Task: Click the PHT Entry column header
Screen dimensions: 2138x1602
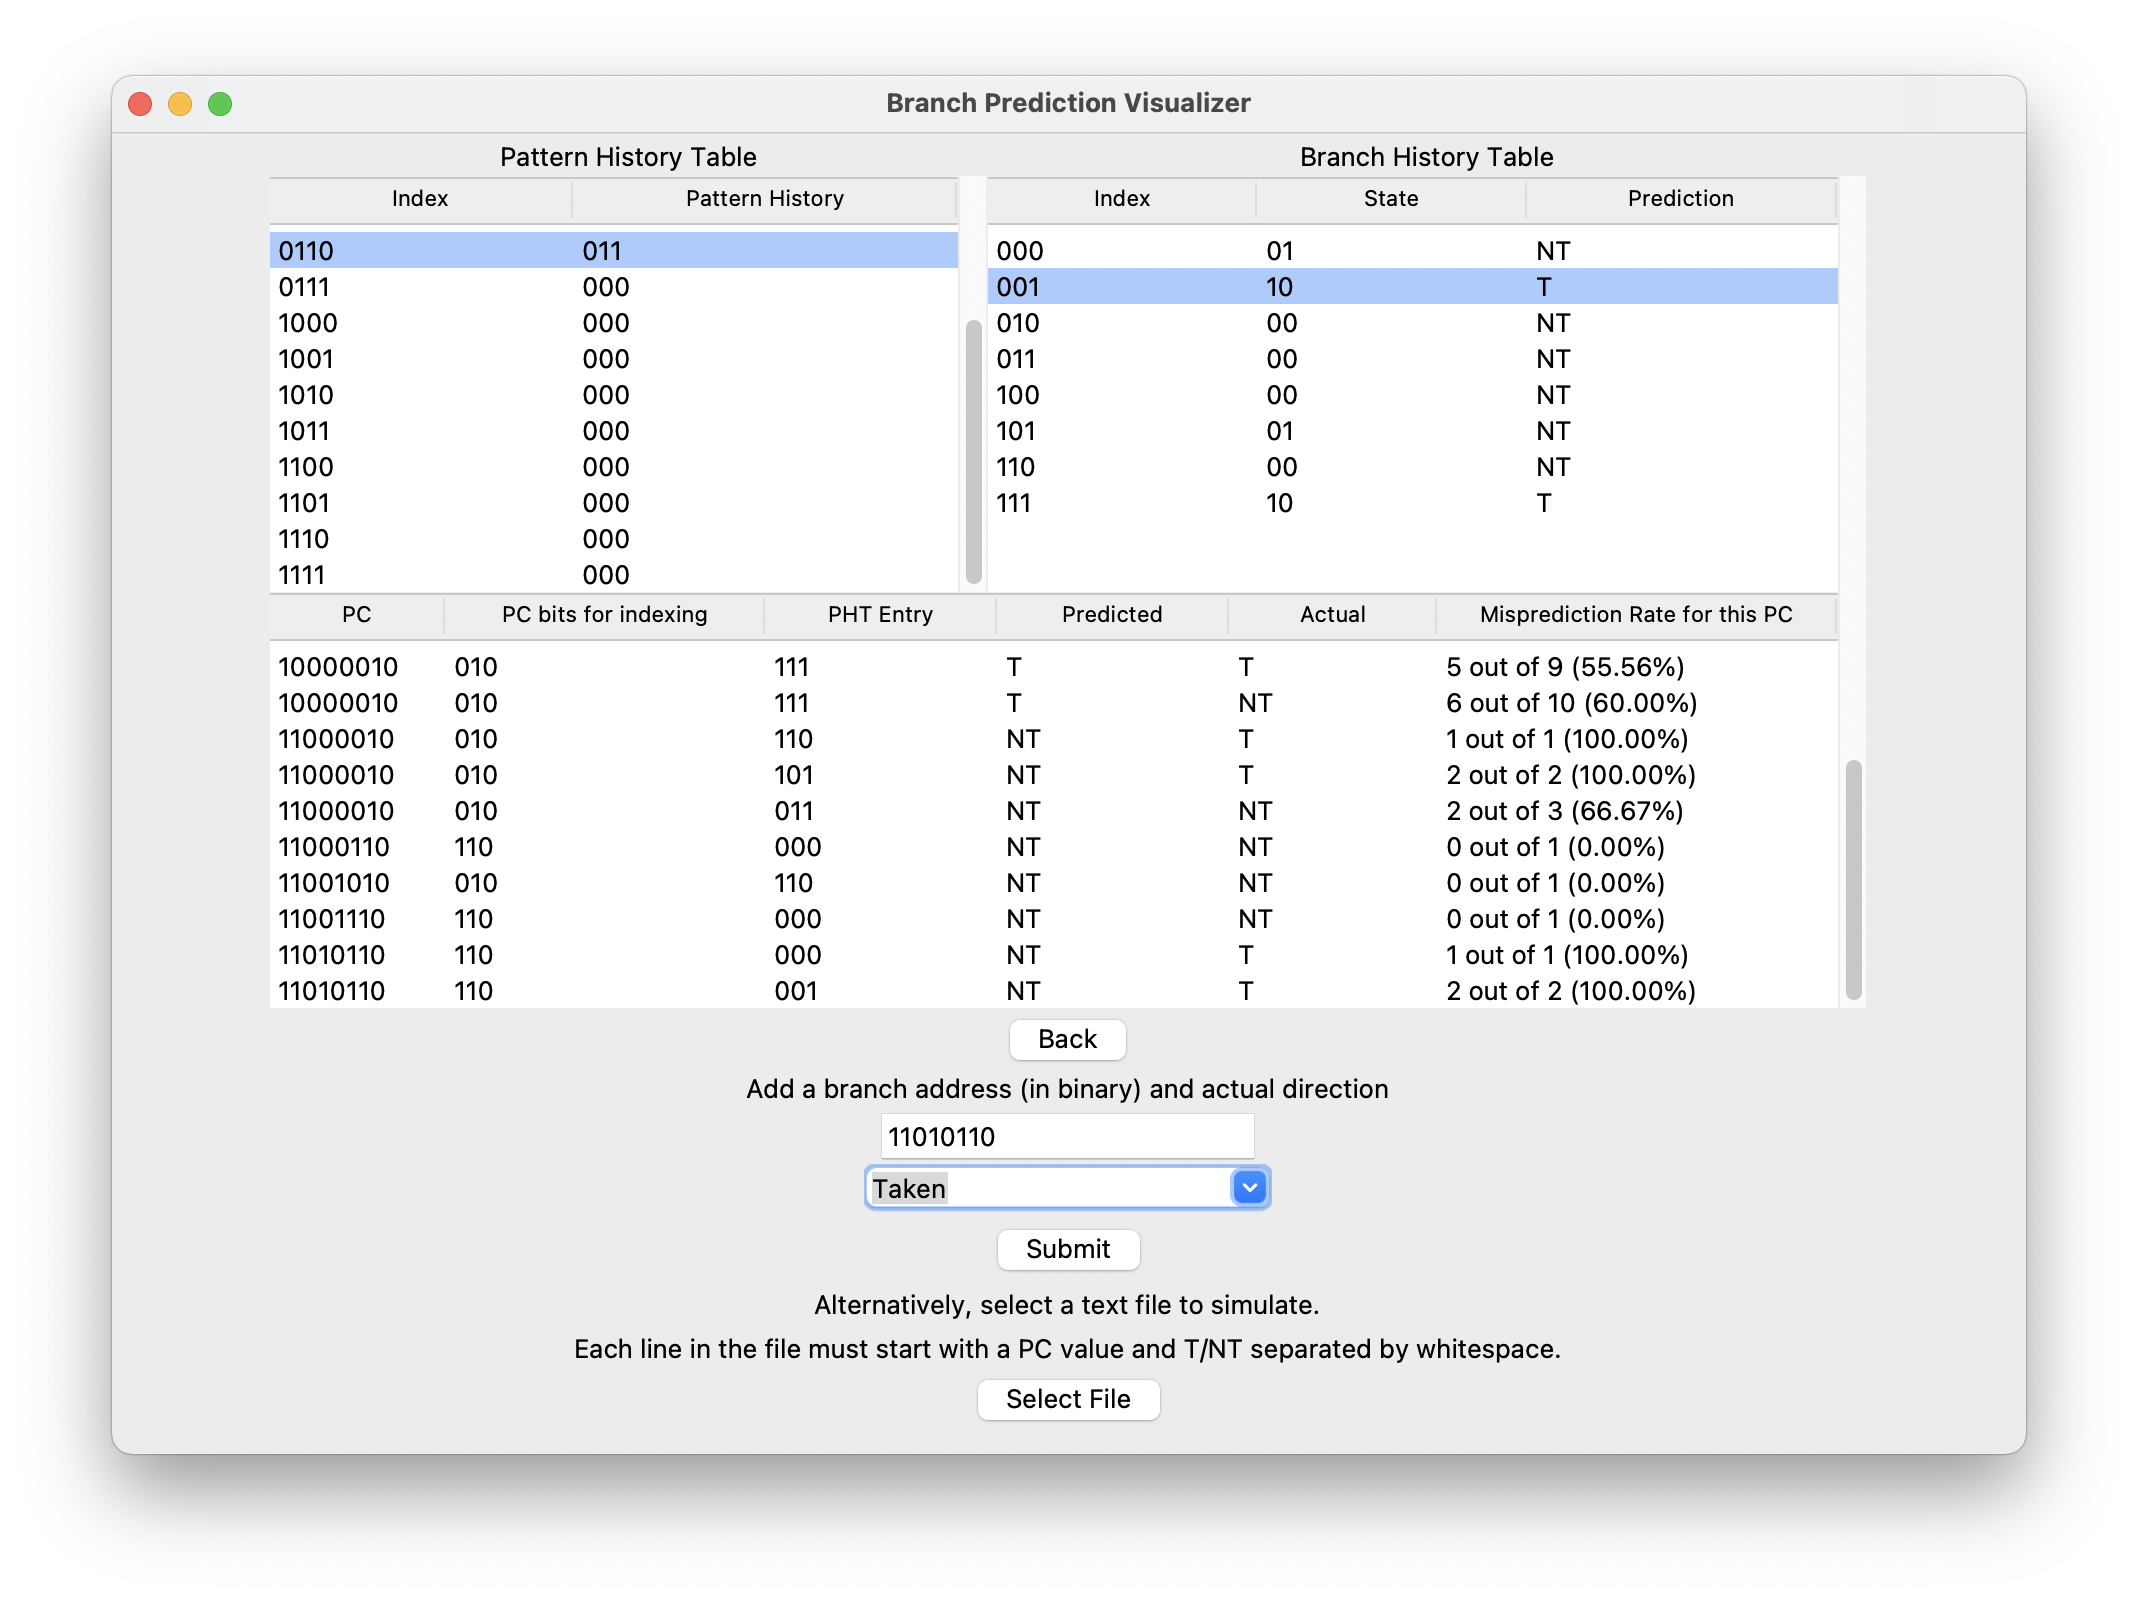Action: (879, 615)
